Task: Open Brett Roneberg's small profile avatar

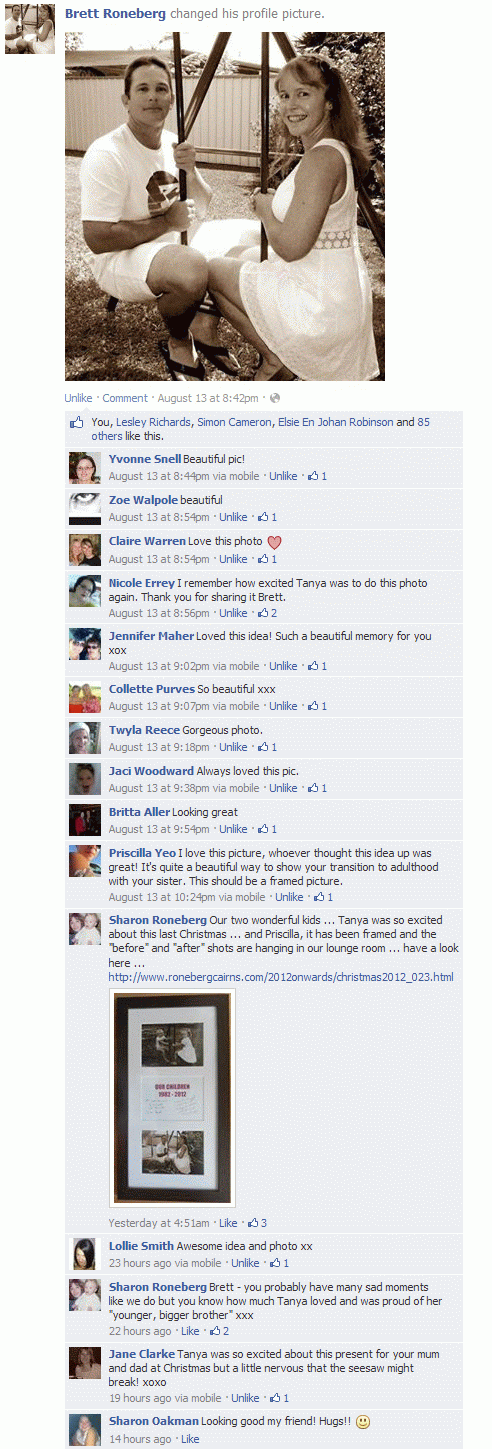Action: [30, 29]
